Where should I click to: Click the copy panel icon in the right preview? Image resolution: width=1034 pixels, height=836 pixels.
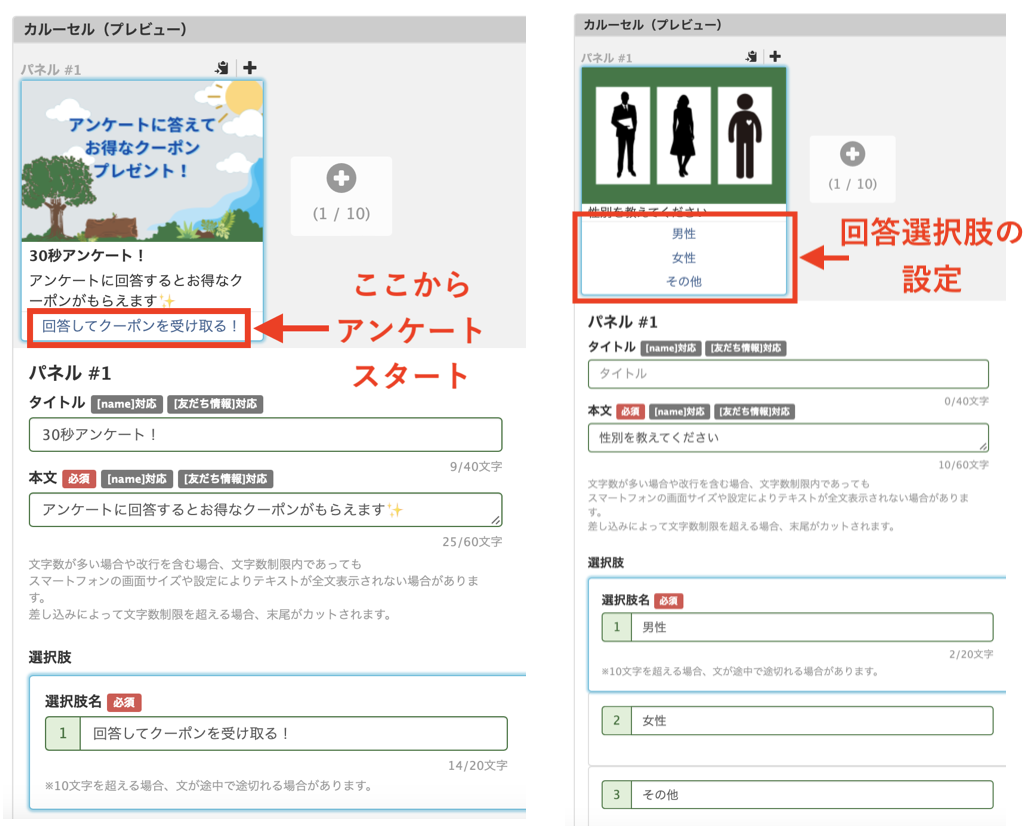pyautogui.click(x=751, y=57)
